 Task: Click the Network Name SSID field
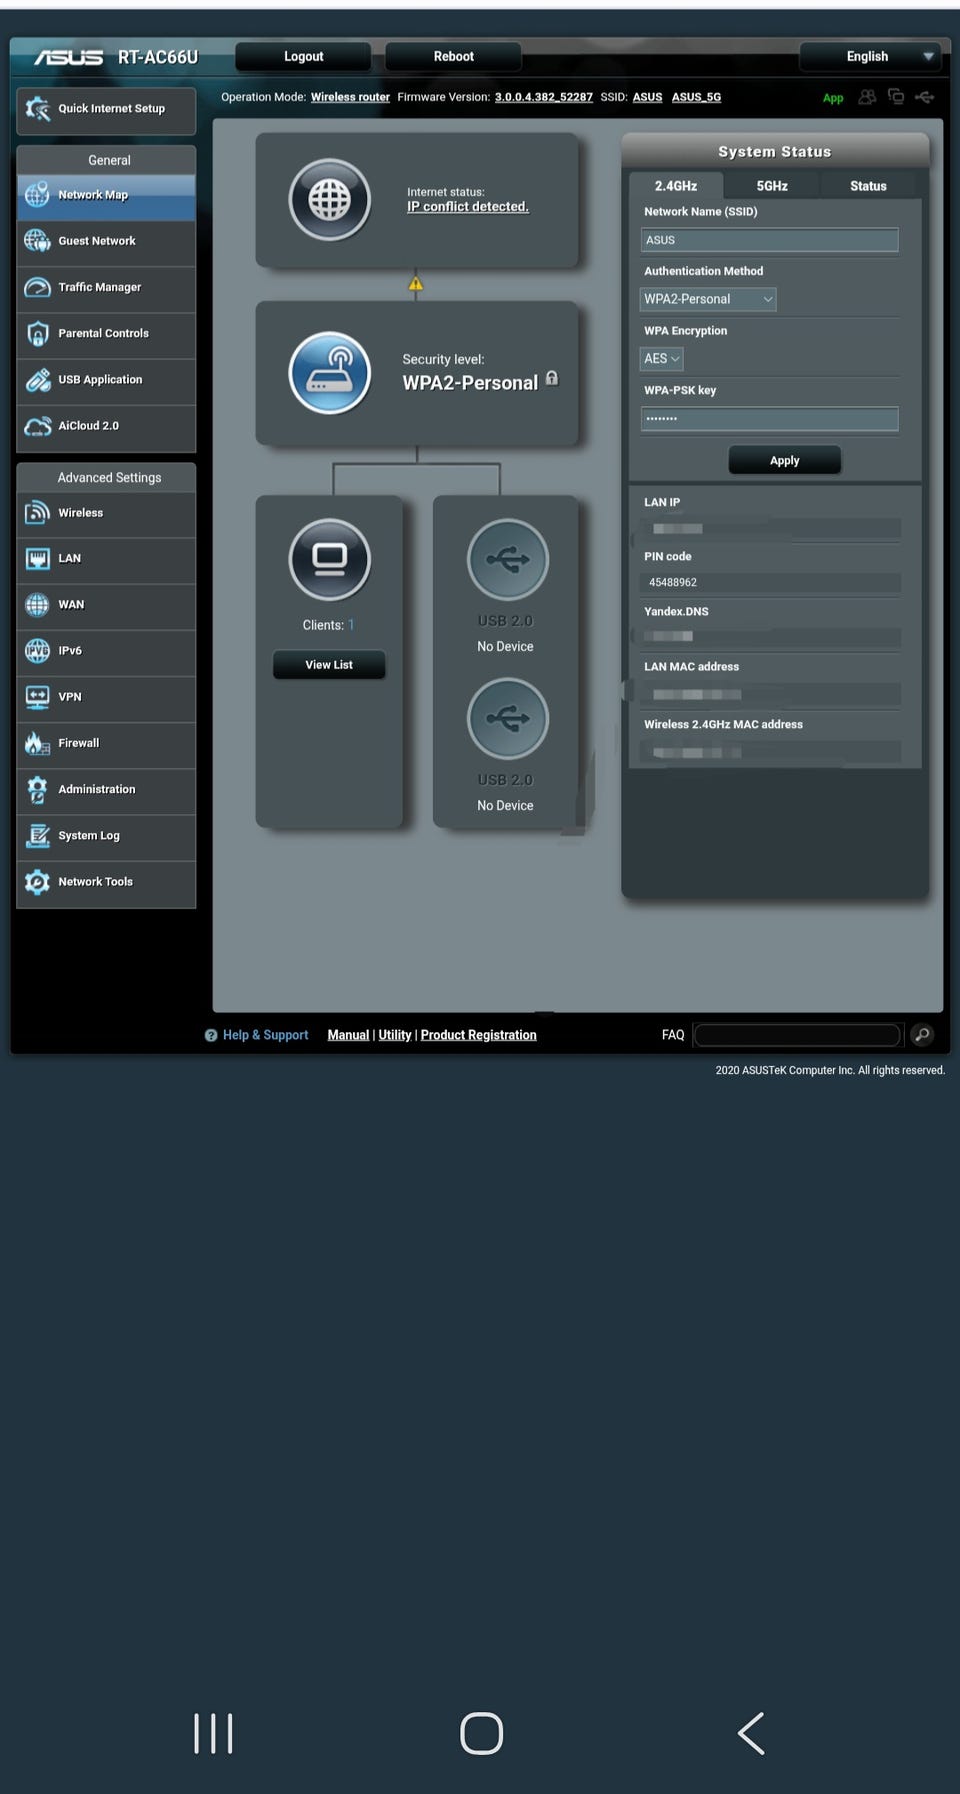point(769,240)
